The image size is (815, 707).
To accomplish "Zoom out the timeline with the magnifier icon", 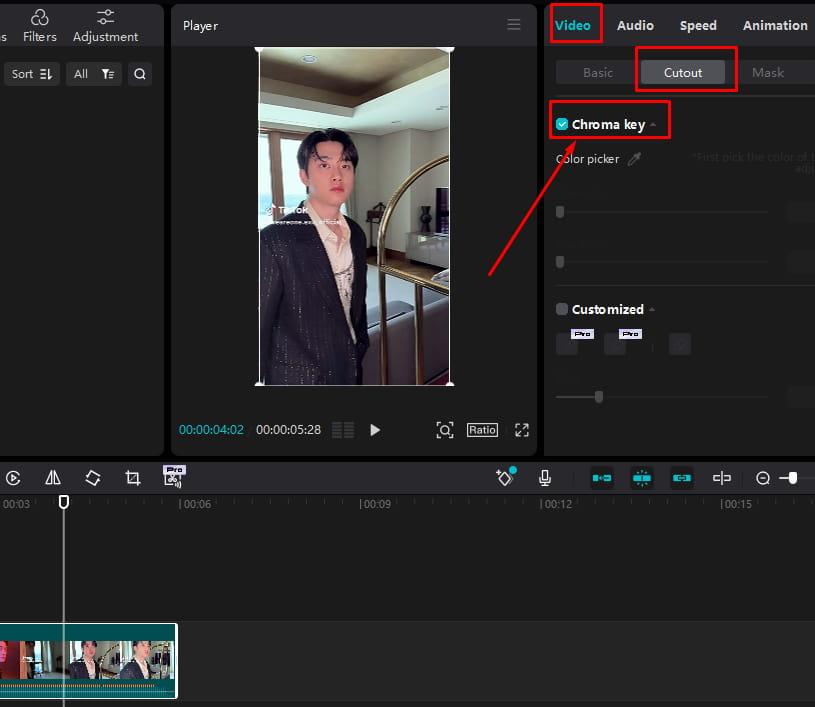I will [762, 478].
